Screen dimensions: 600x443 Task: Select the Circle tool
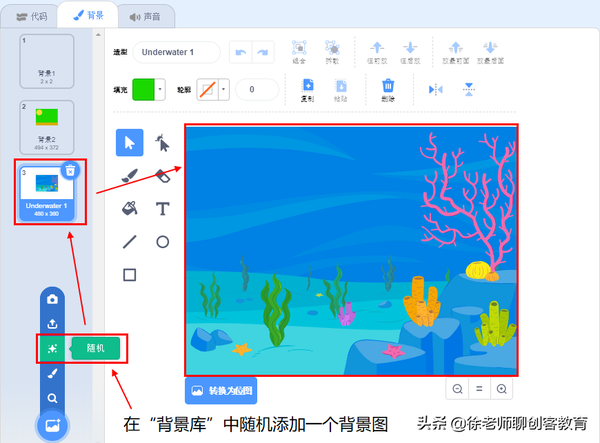[162, 241]
